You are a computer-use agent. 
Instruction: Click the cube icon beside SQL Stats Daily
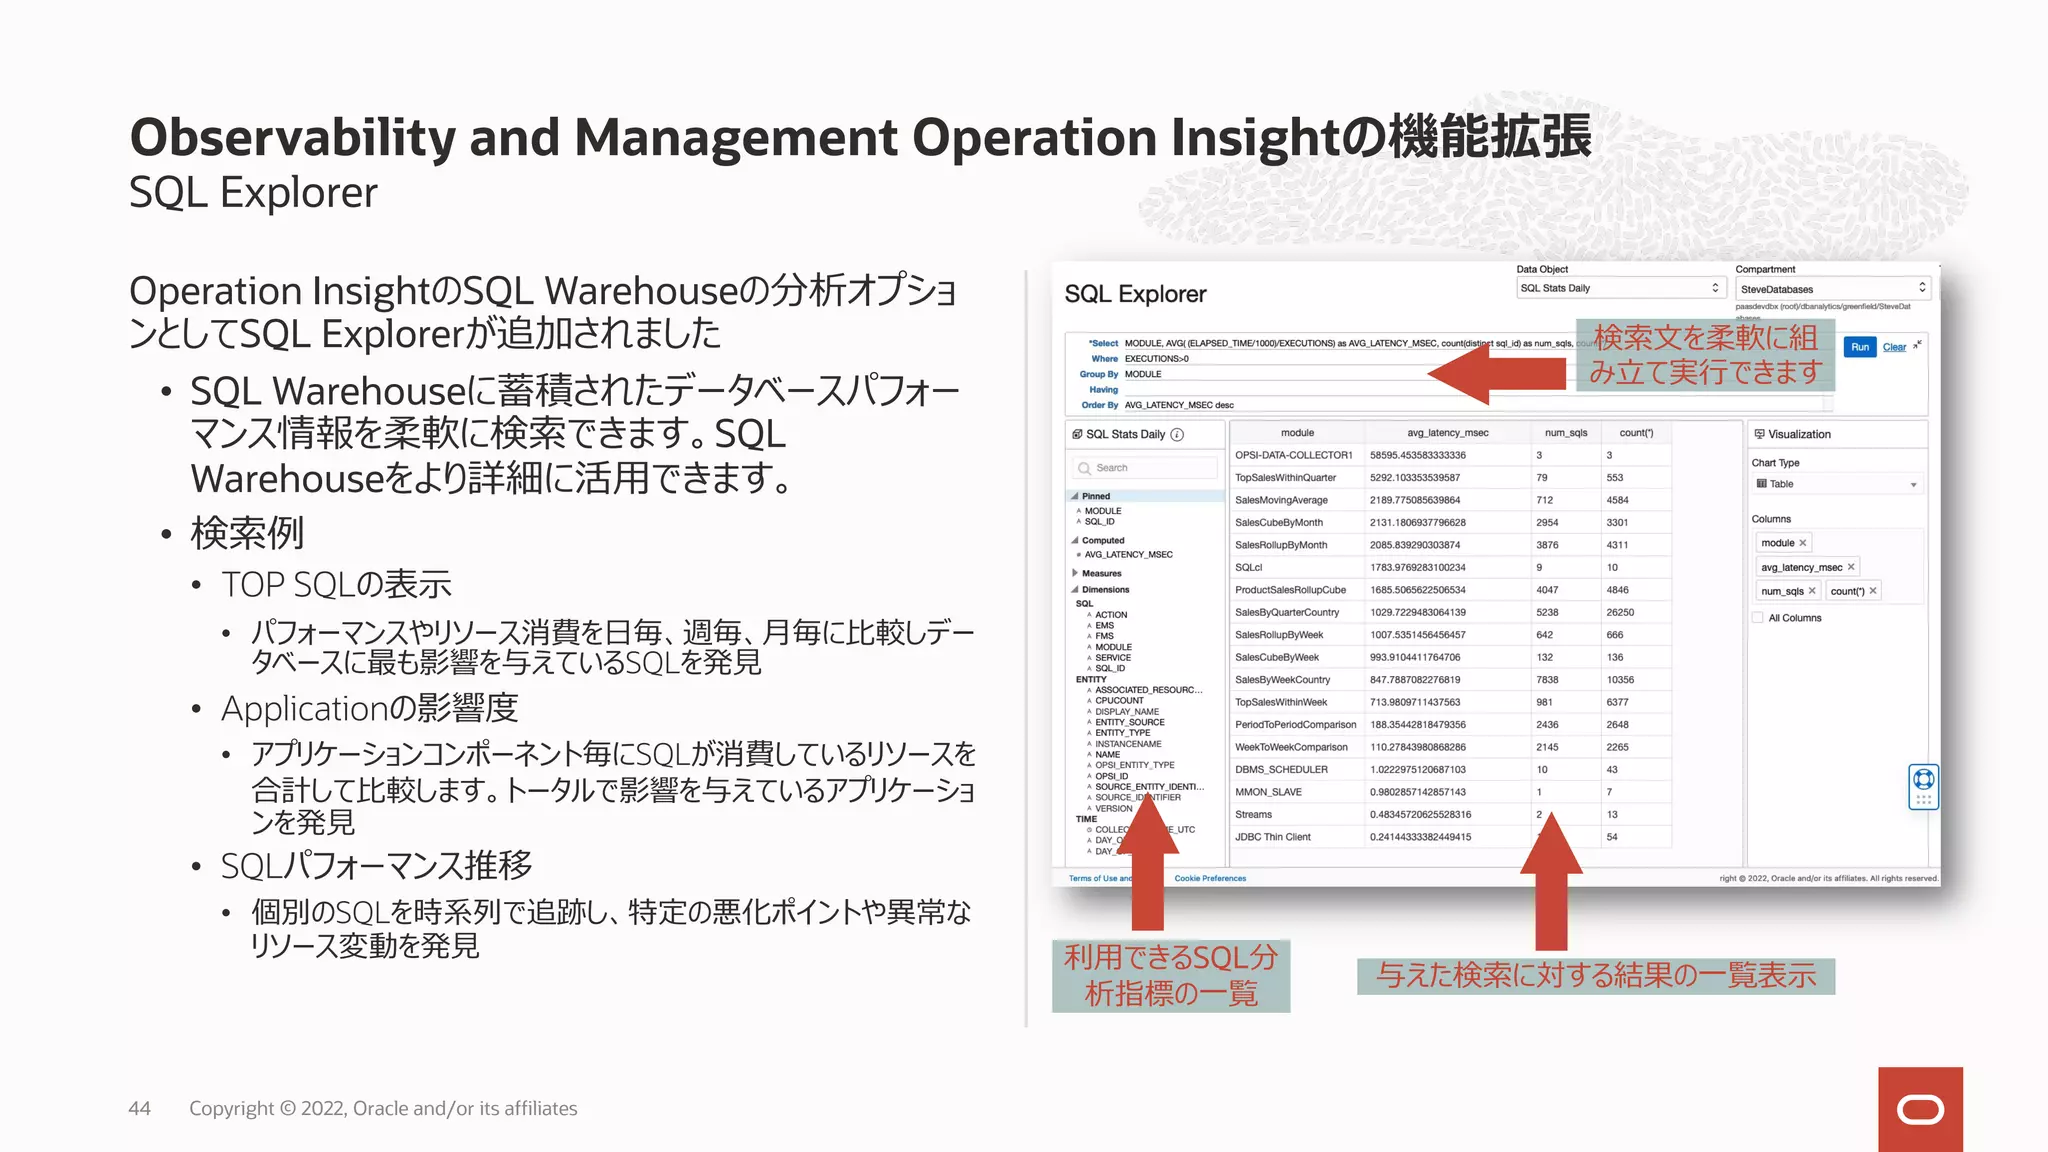(x=1077, y=434)
